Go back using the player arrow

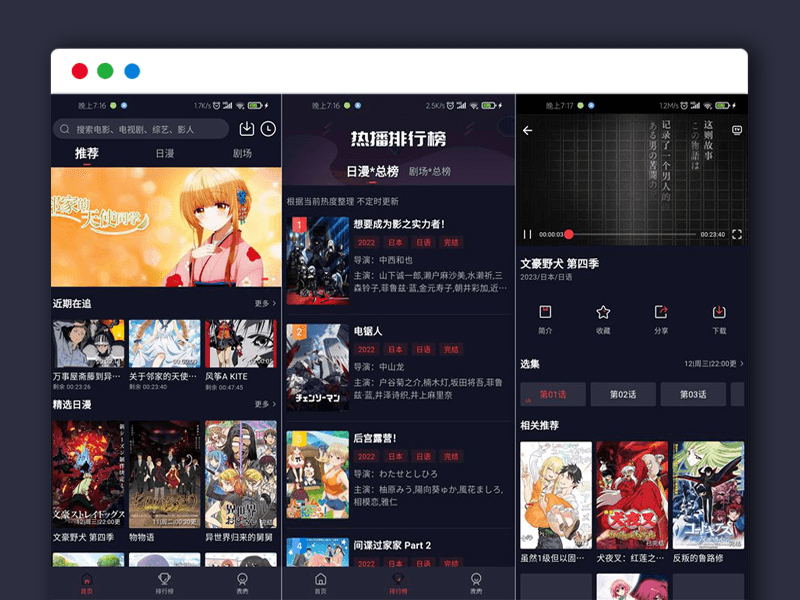coord(528,131)
